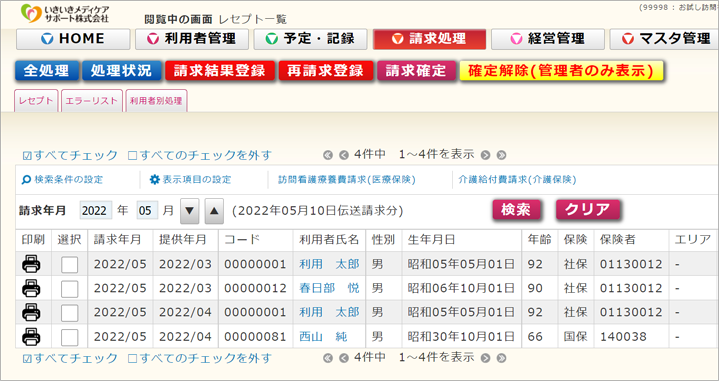
Task: Print the 利用 太郎 2022/03 receipt
Action: click(x=31, y=264)
